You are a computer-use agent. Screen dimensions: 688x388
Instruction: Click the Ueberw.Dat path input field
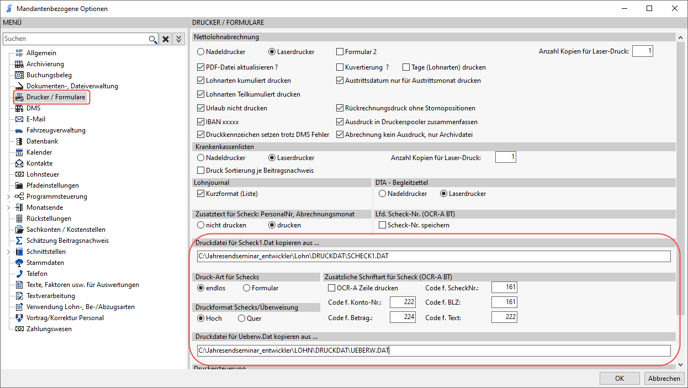coord(434,350)
